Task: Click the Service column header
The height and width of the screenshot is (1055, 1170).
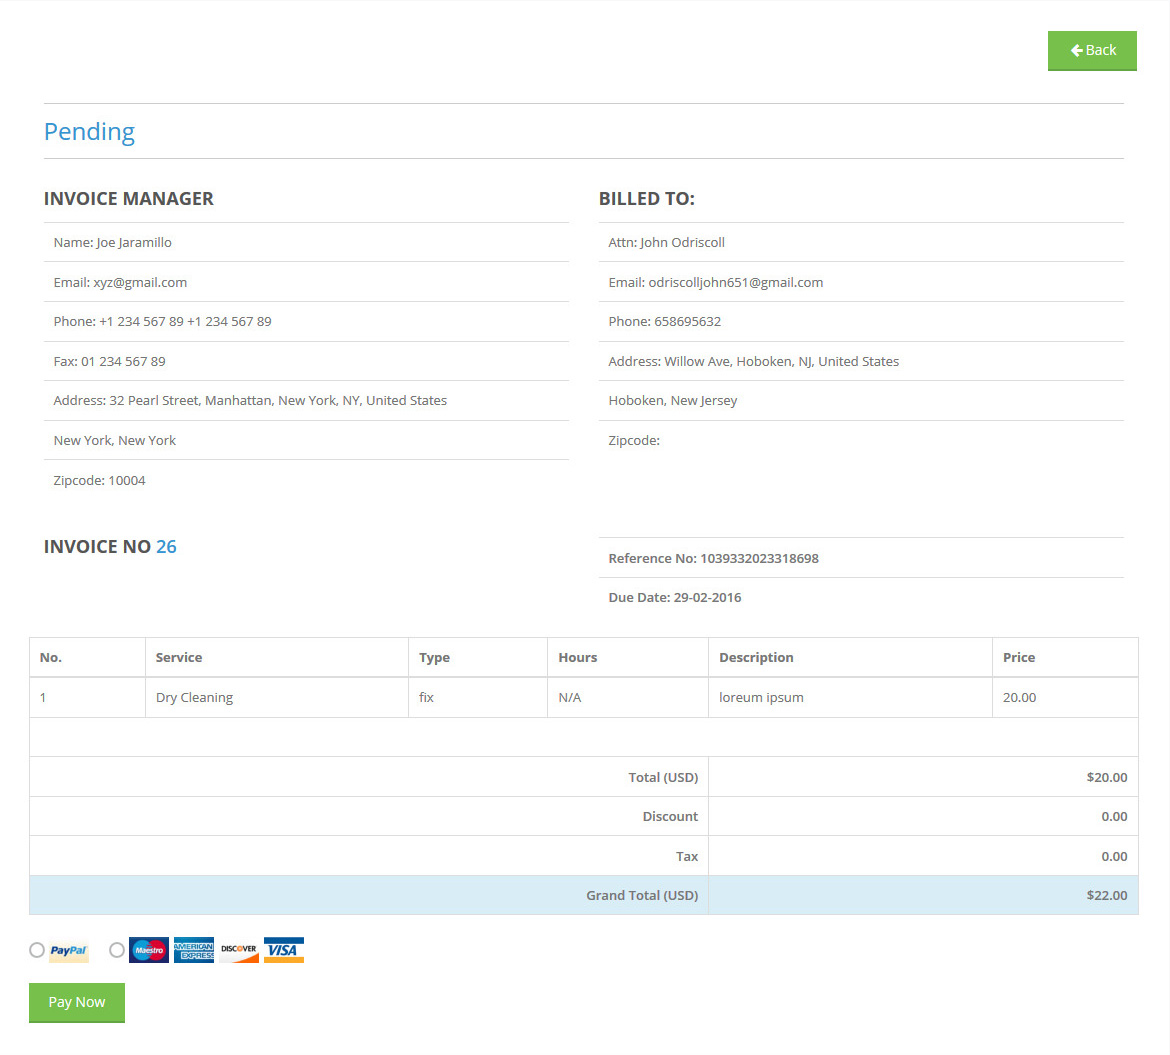Action: pyautogui.click(x=179, y=658)
